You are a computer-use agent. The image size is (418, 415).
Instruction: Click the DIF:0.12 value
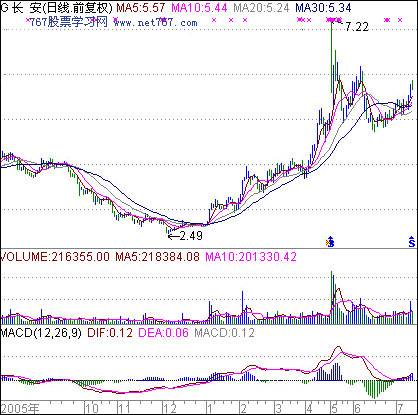[x=110, y=333]
